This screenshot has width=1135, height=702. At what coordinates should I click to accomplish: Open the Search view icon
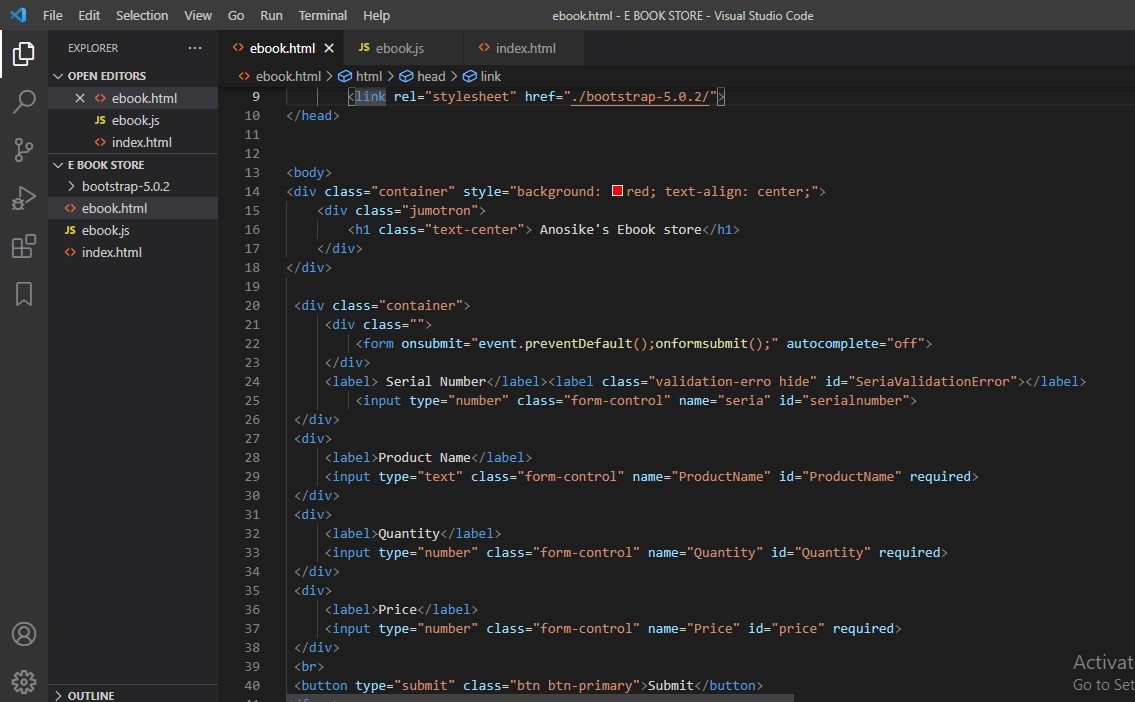pyautogui.click(x=23, y=102)
